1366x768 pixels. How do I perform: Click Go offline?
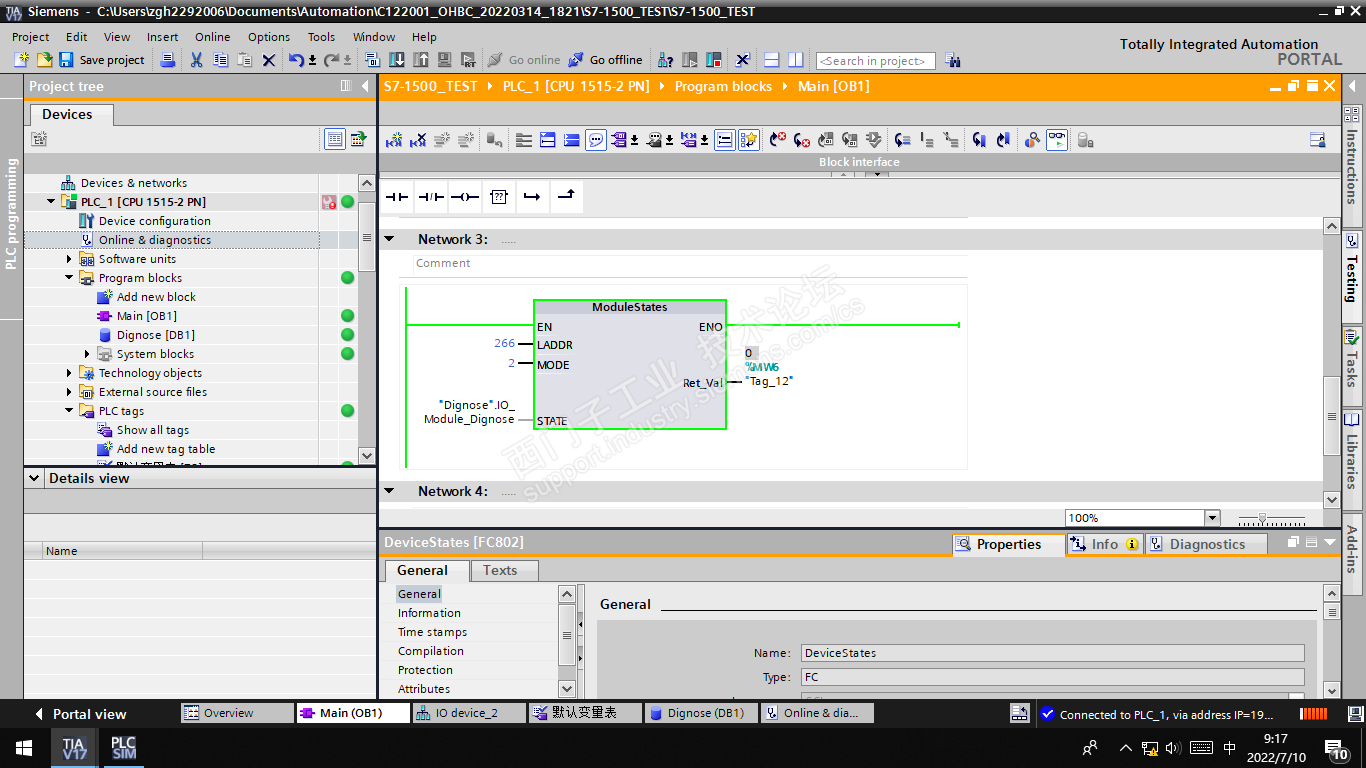coord(606,60)
